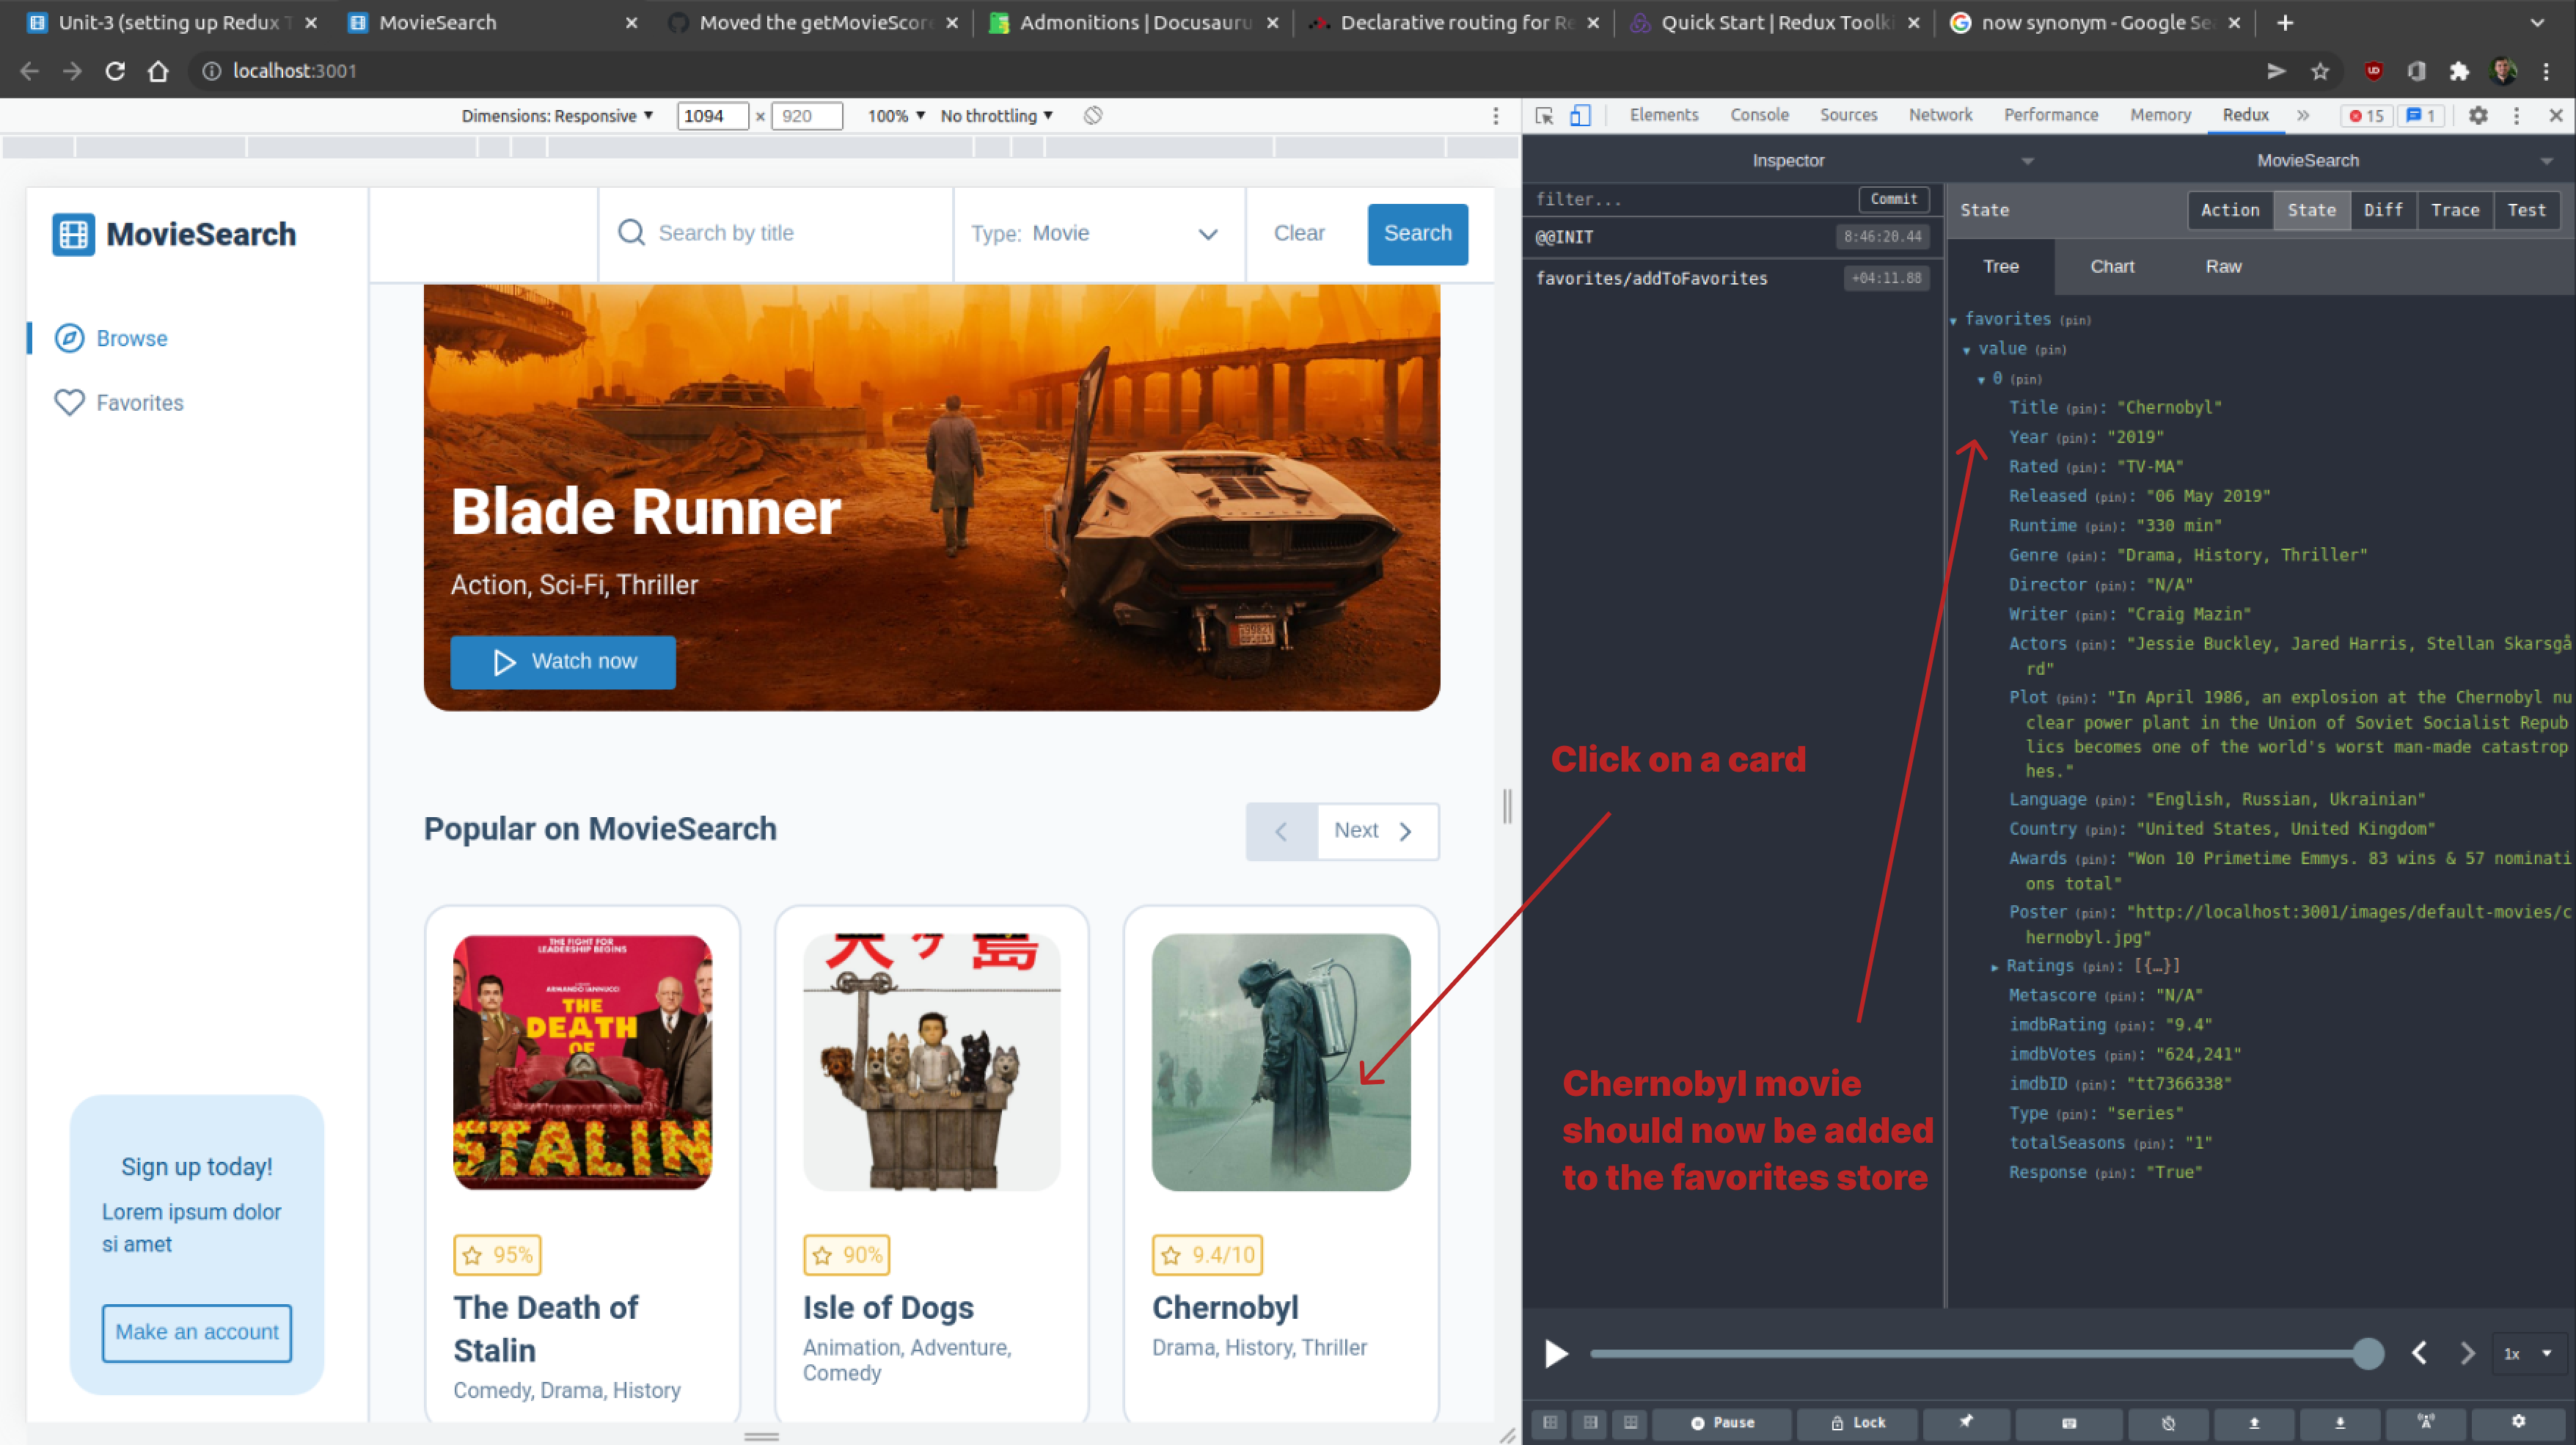
Task: Open Favorites via the heart icon
Action: [x=68, y=402]
